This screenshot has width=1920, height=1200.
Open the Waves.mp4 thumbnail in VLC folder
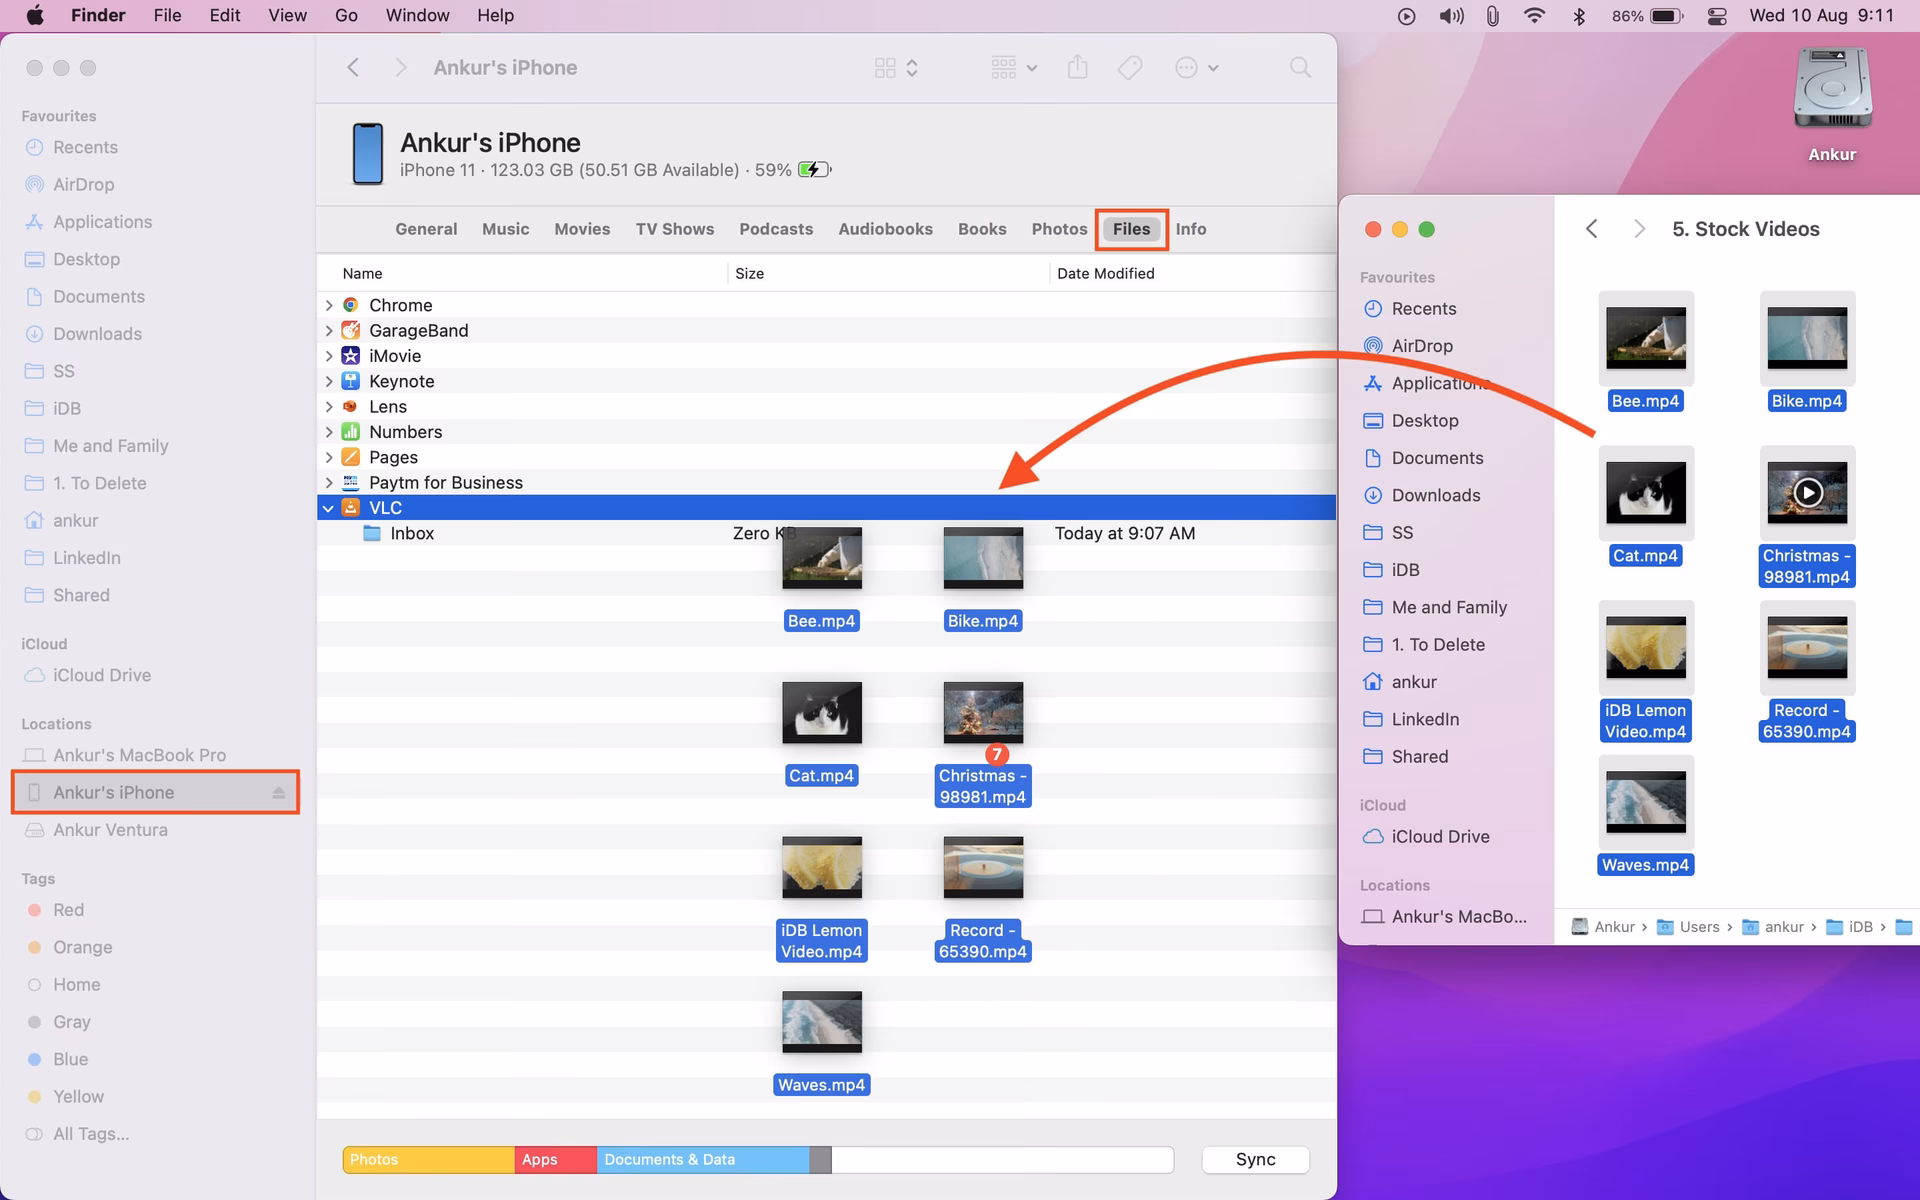[821, 1021]
